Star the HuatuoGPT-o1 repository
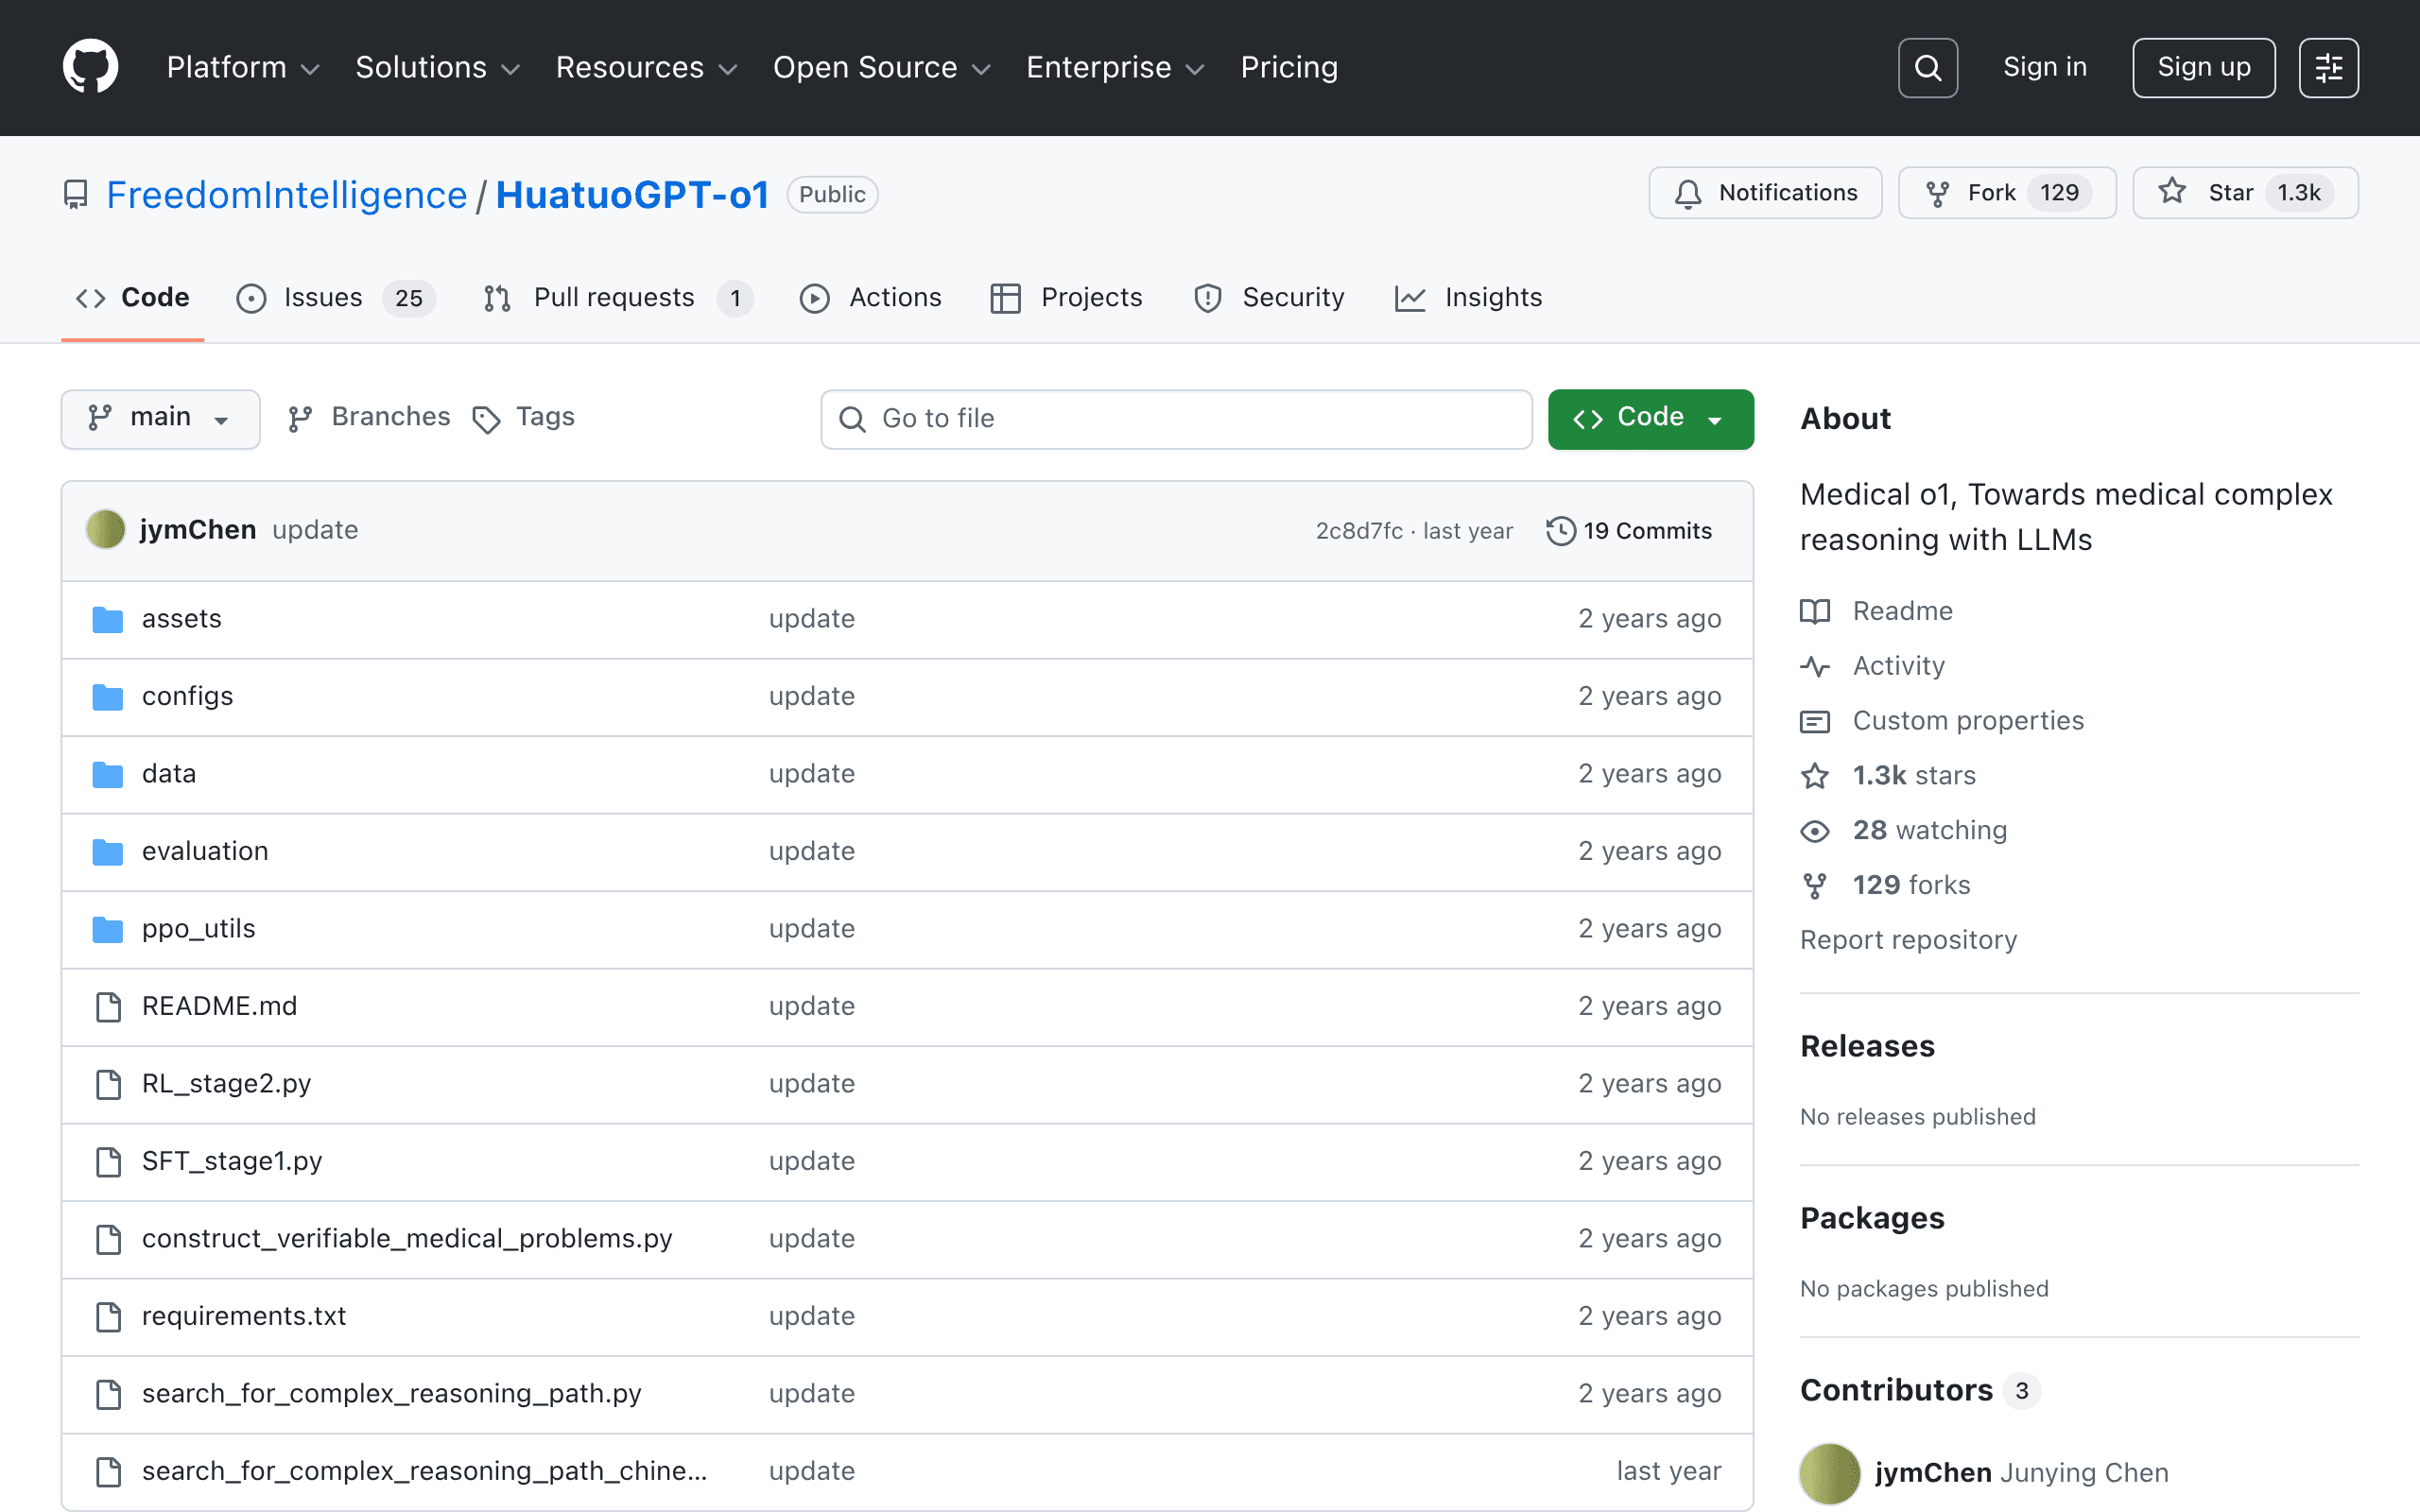This screenshot has width=2420, height=1512. coord(2245,193)
